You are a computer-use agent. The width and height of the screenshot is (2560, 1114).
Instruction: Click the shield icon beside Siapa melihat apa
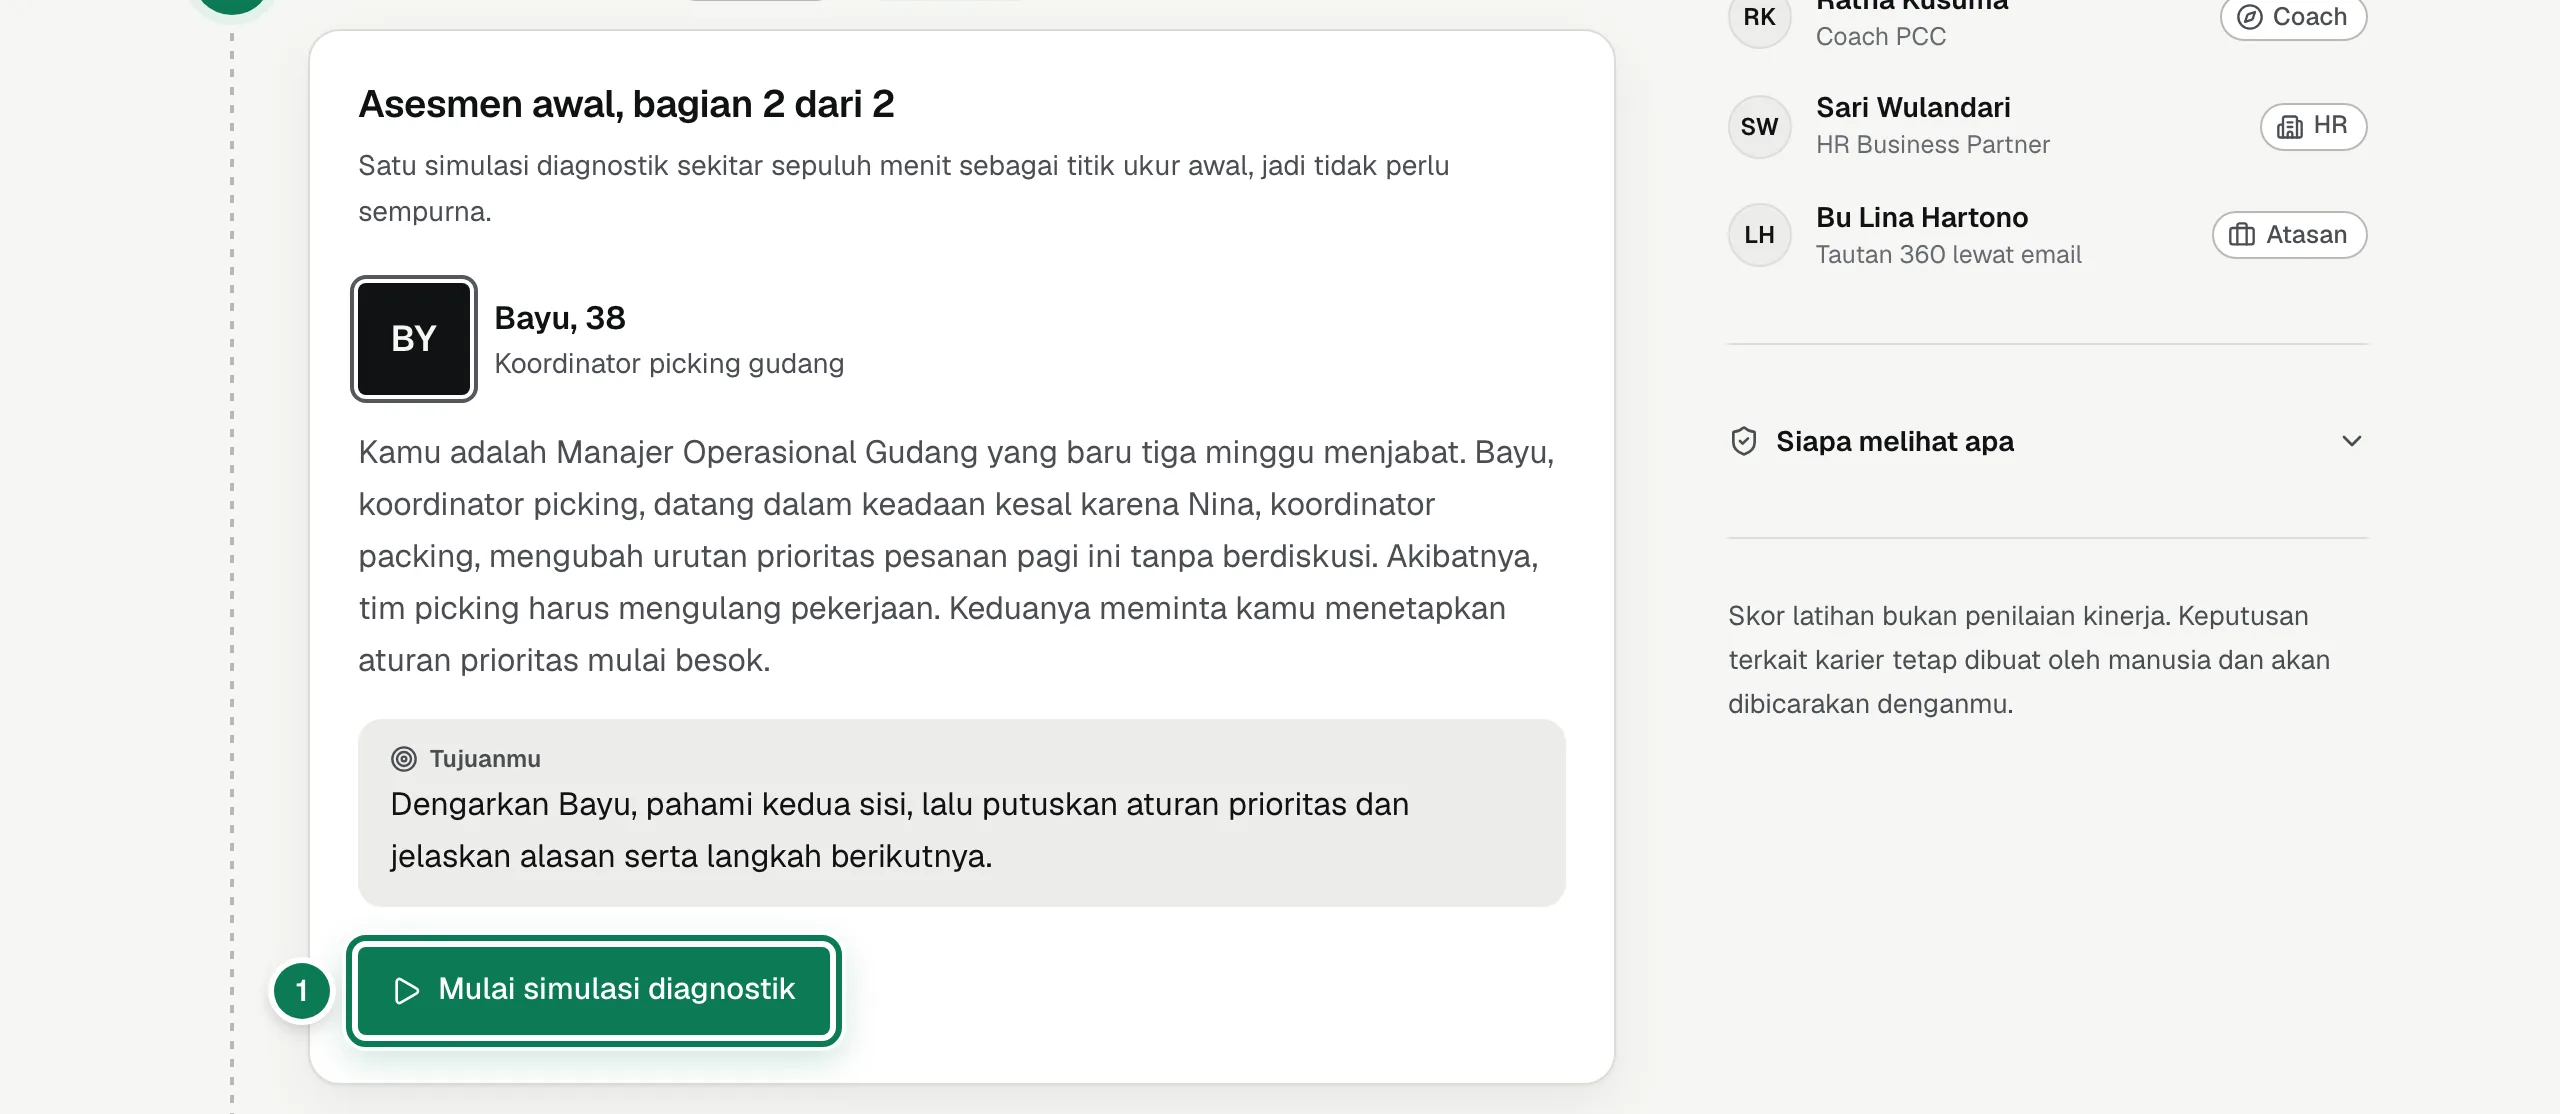pyautogui.click(x=1743, y=441)
